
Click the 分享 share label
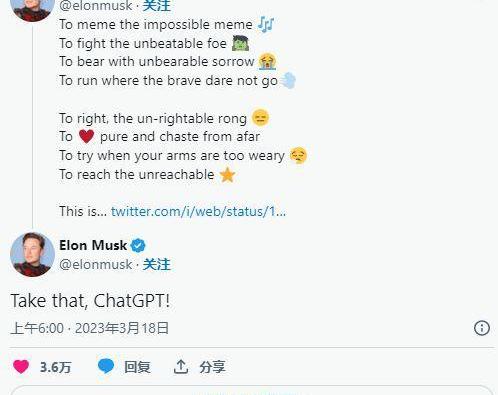(212, 367)
